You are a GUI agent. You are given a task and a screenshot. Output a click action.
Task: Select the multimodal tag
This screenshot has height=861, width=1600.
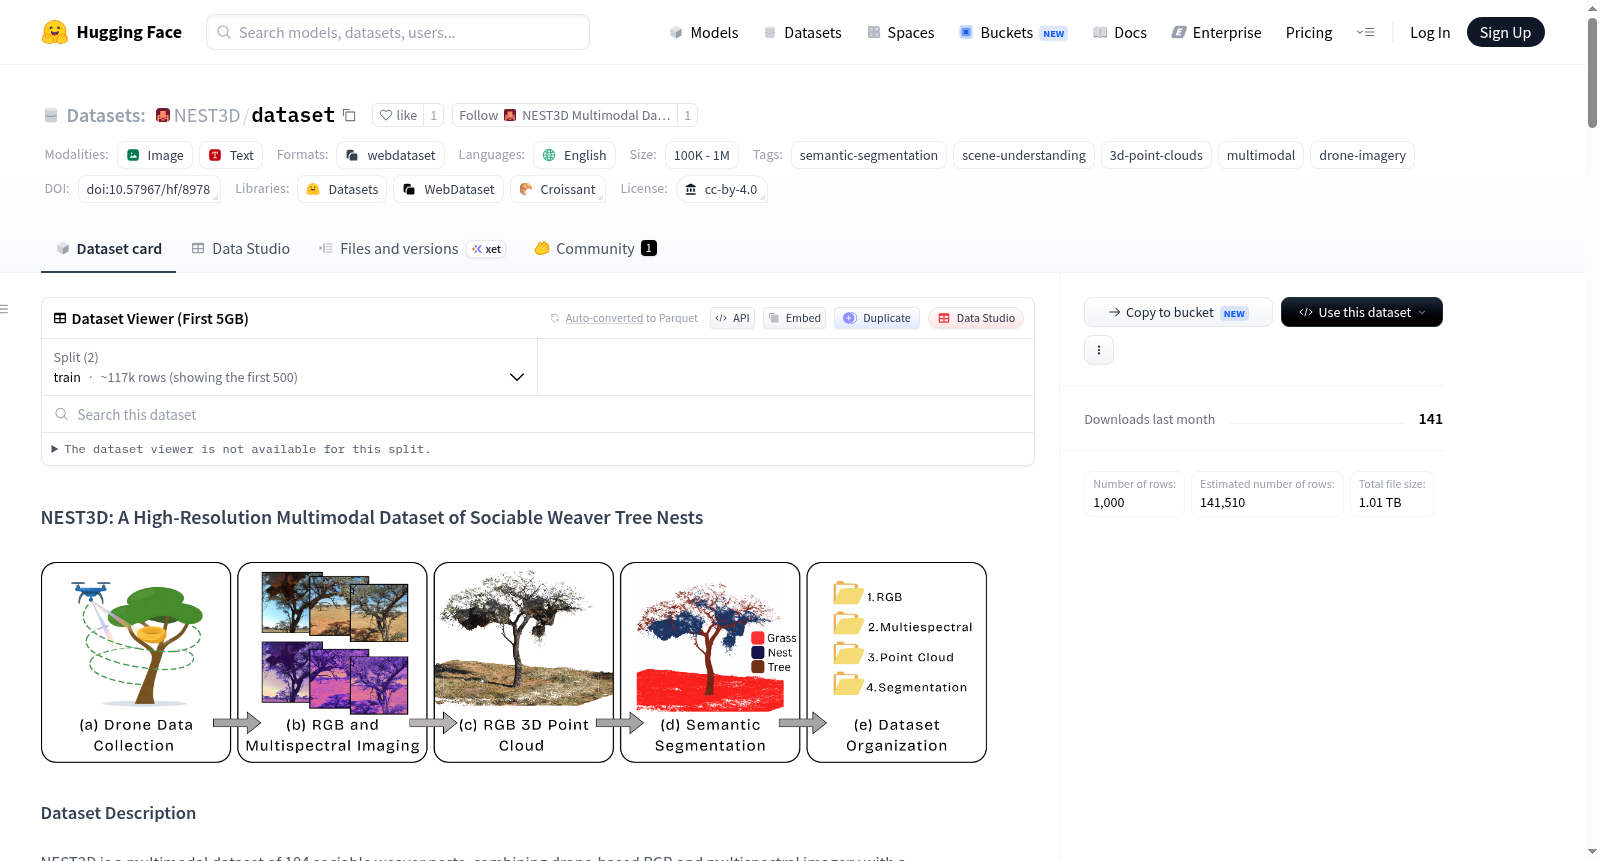click(1261, 155)
